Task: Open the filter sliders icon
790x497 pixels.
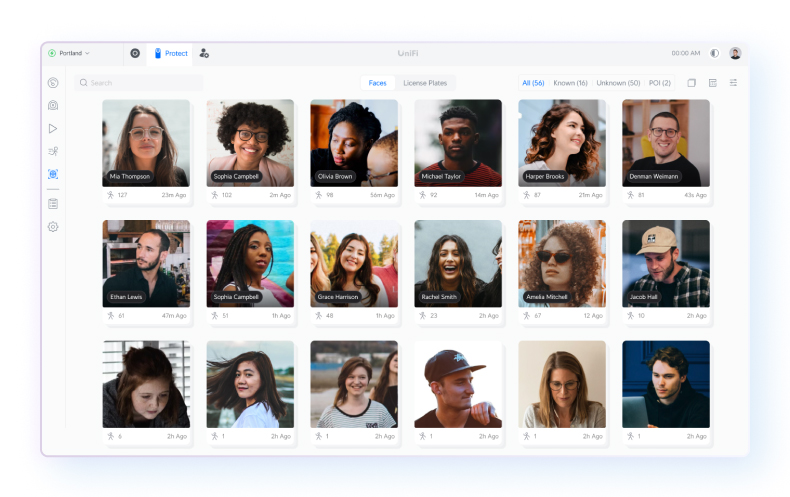Action: click(733, 83)
